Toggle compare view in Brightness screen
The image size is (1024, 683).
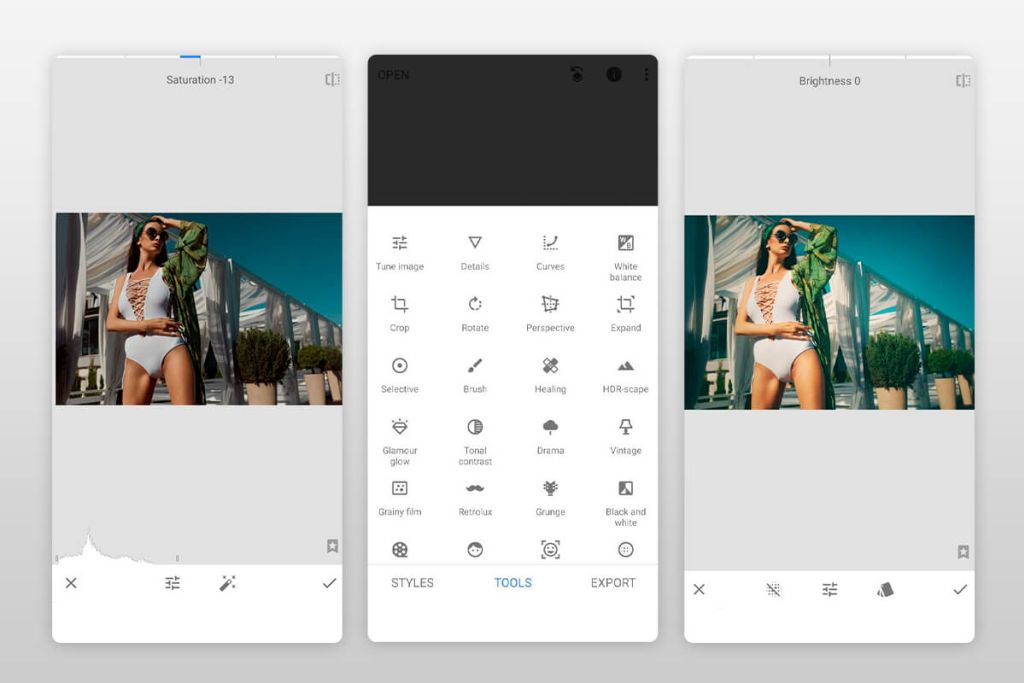point(963,81)
